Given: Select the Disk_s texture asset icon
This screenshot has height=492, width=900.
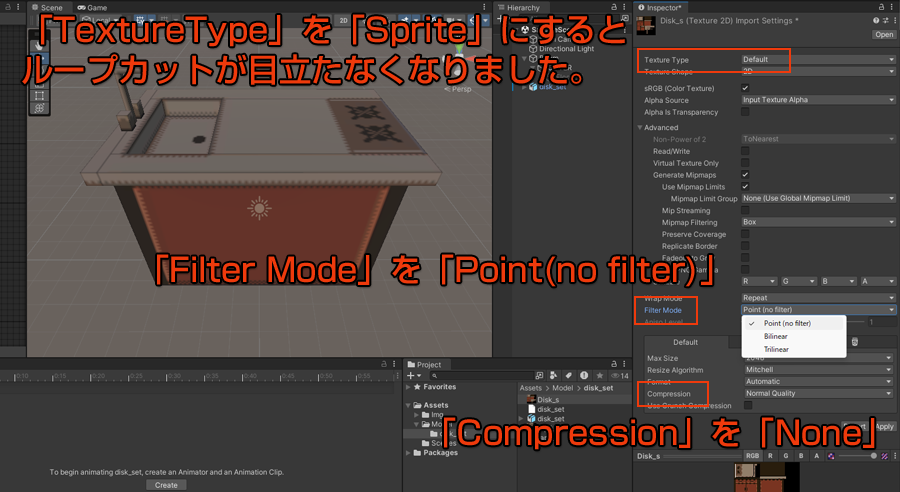Looking at the screenshot, I should (x=531, y=399).
